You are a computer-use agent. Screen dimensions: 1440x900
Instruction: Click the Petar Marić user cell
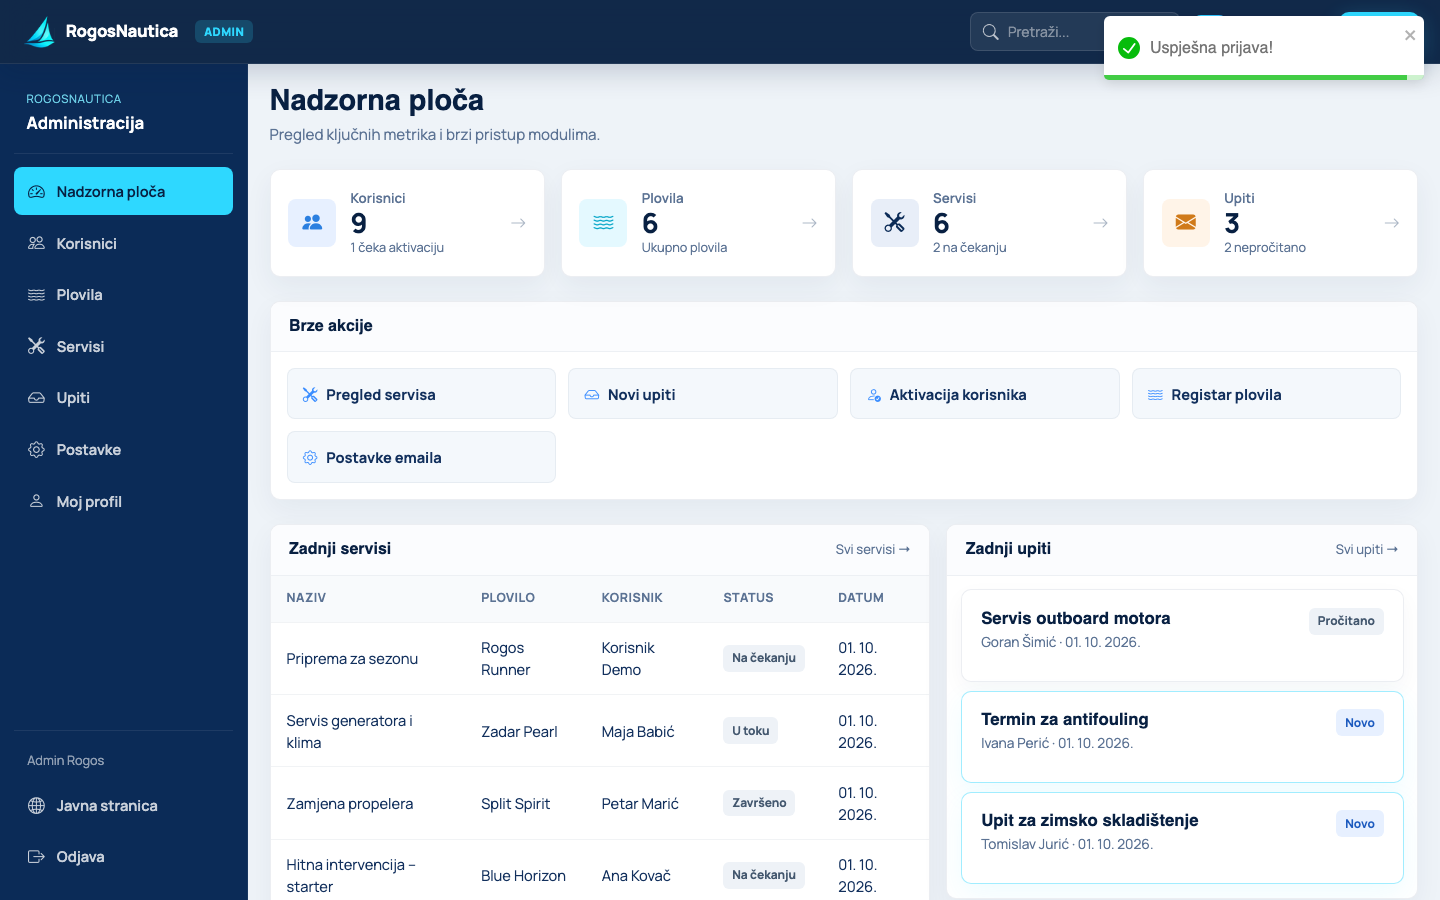(x=640, y=804)
